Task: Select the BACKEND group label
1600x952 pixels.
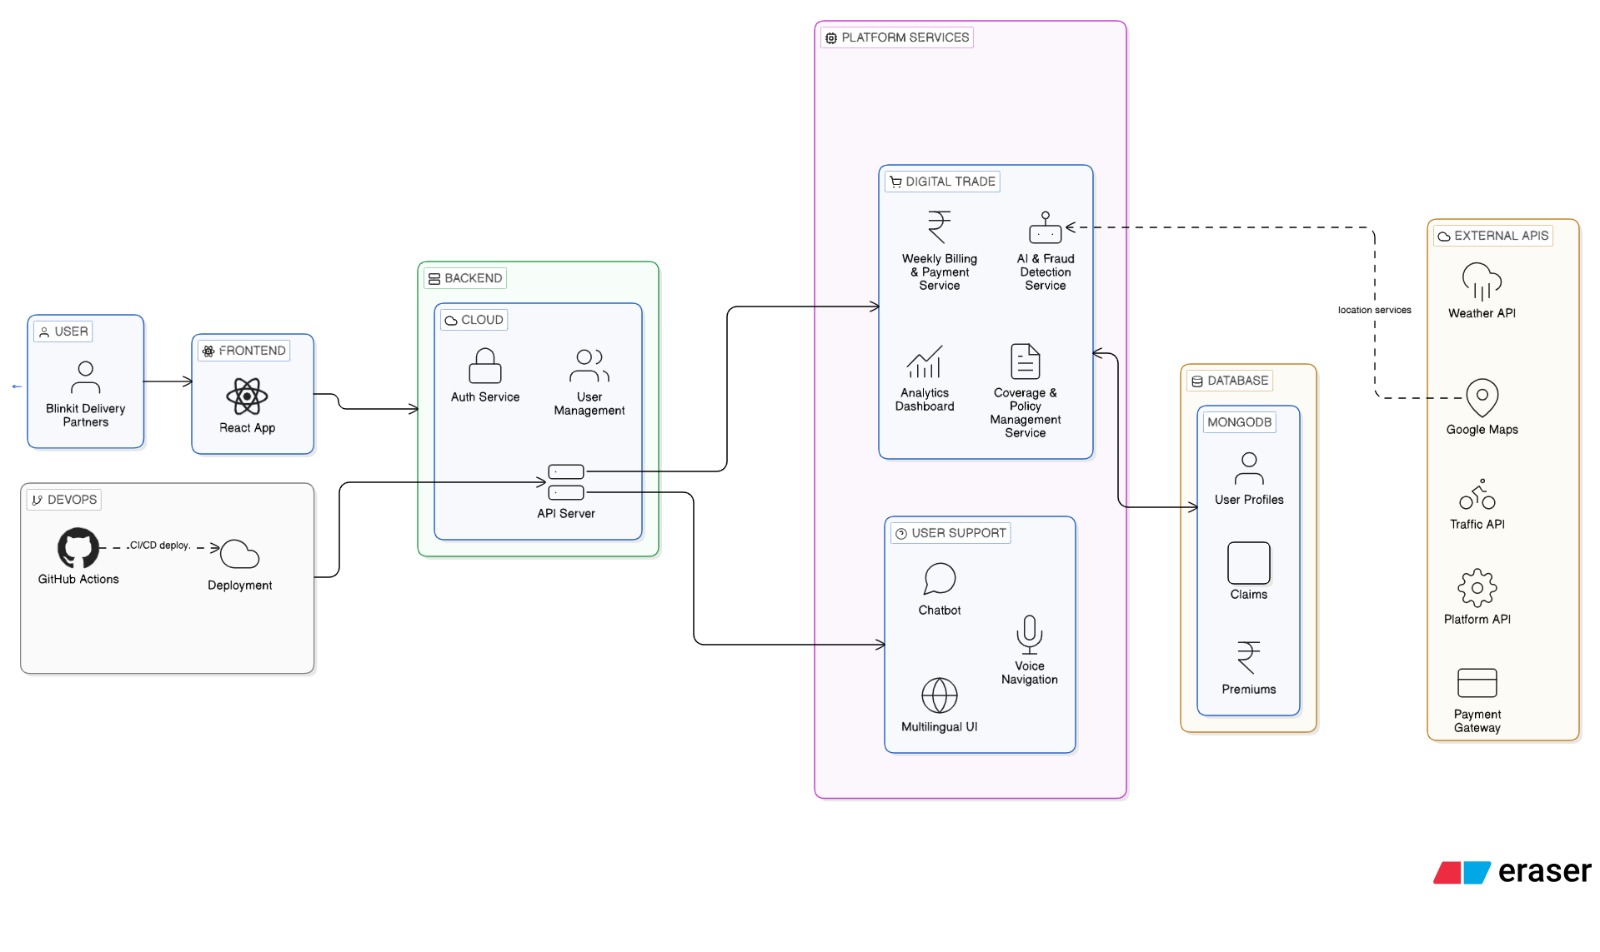Action: coord(465,278)
